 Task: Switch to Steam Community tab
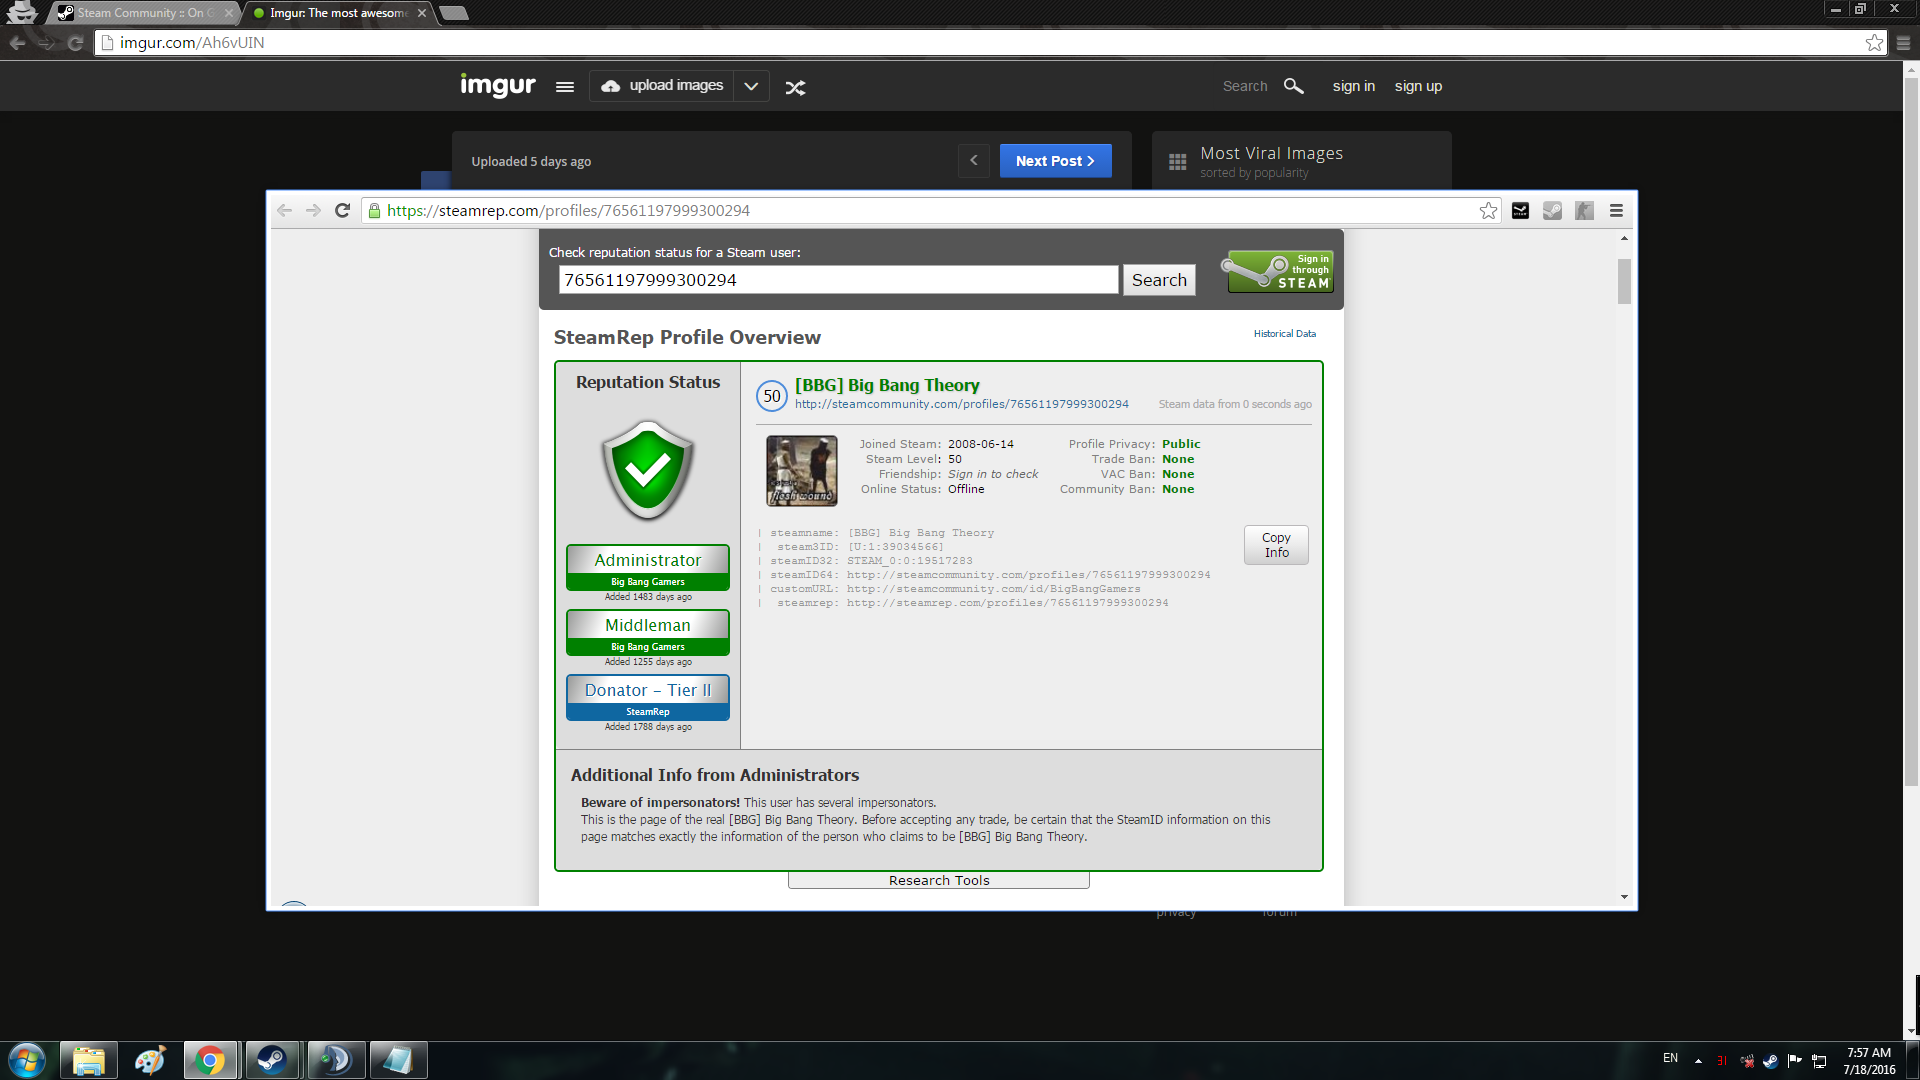[x=140, y=13]
